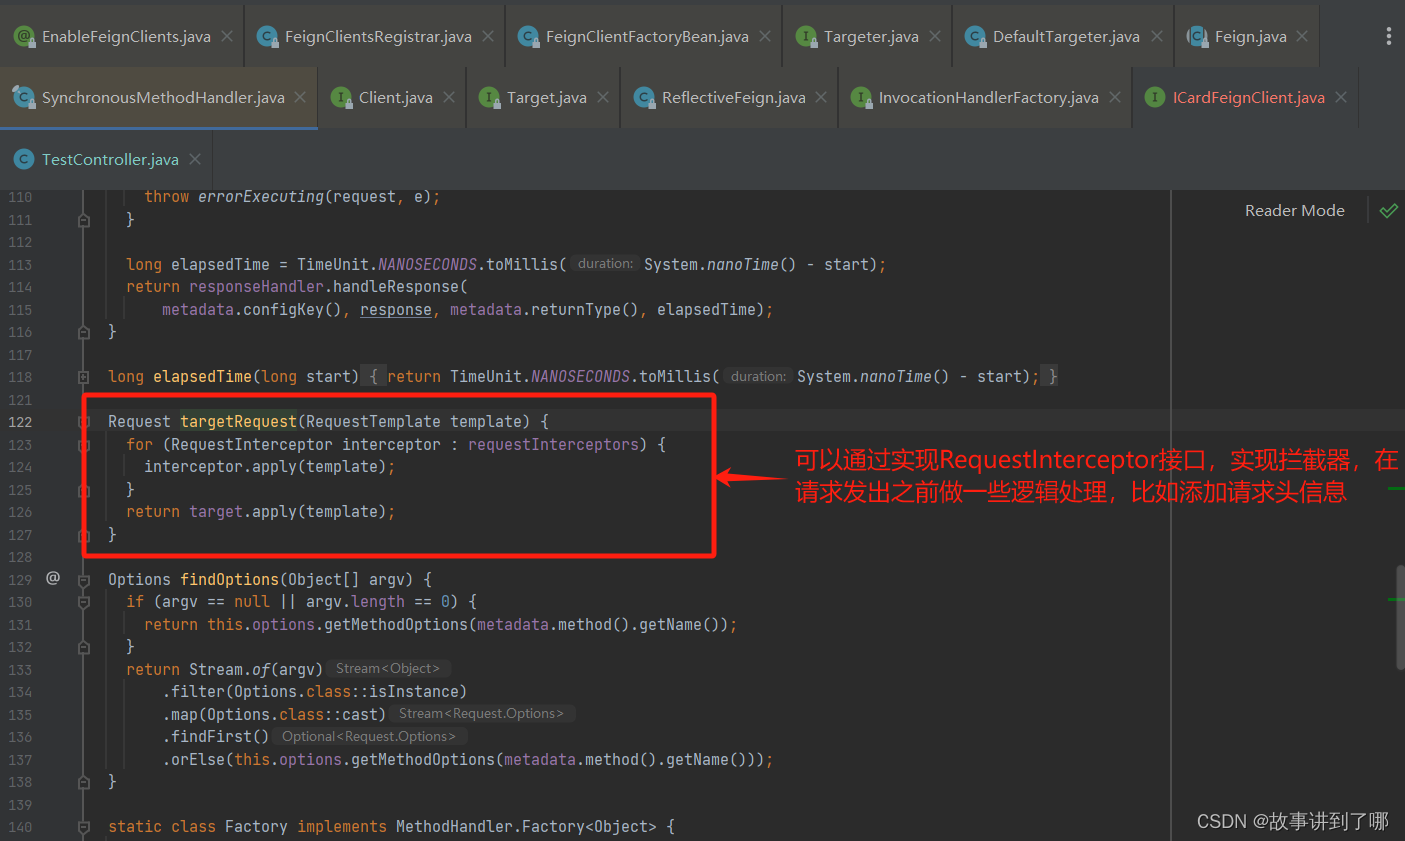Click the underlined response variable on line 115
Viewport: 1405px width, 841px height.
[x=396, y=310]
